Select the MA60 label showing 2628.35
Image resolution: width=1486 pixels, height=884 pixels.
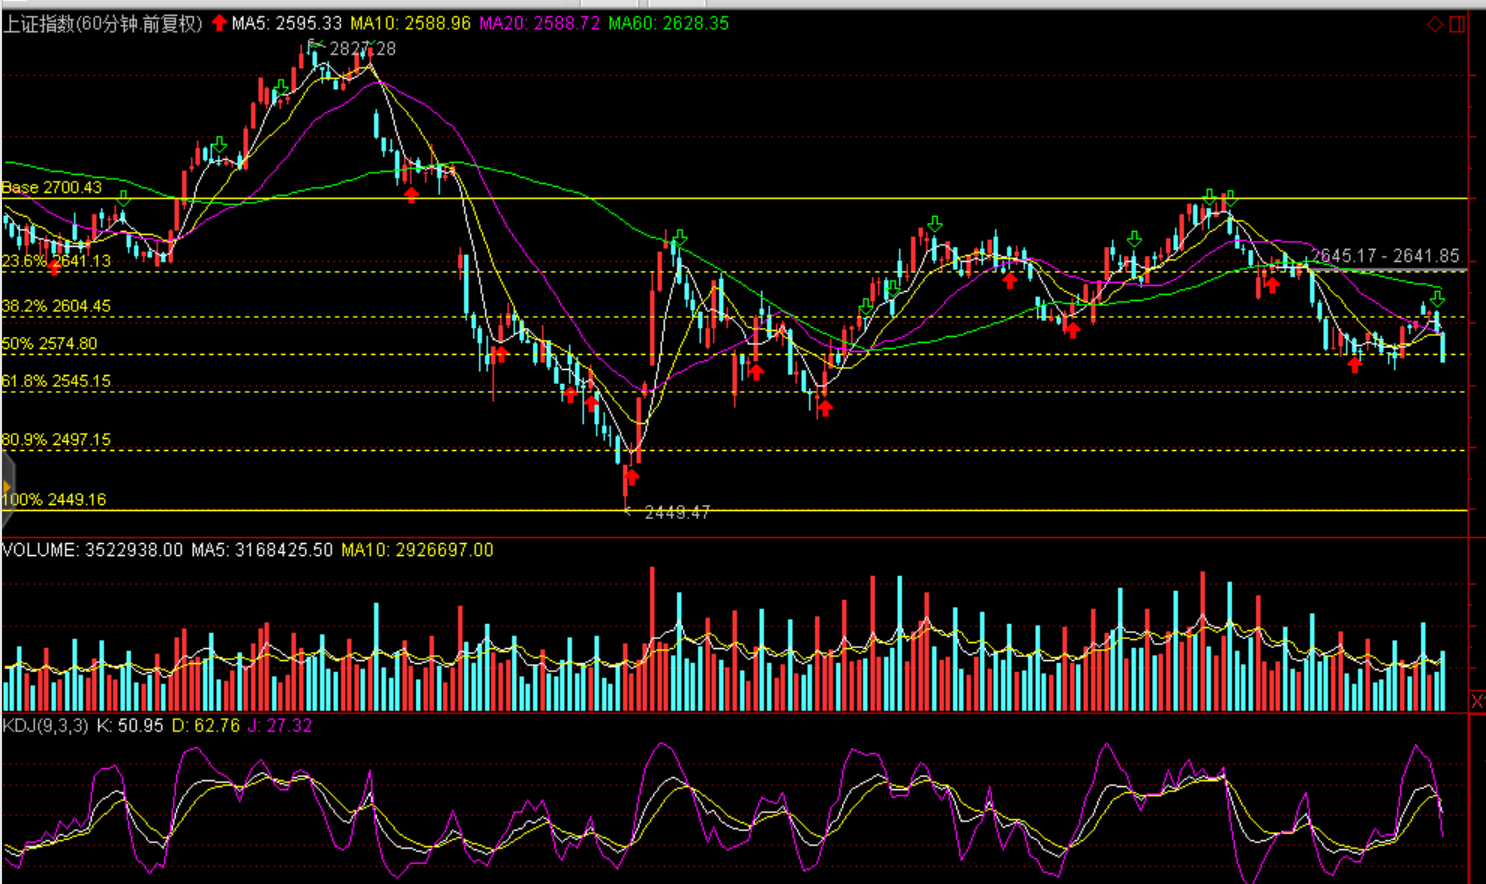click(x=668, y=23)
